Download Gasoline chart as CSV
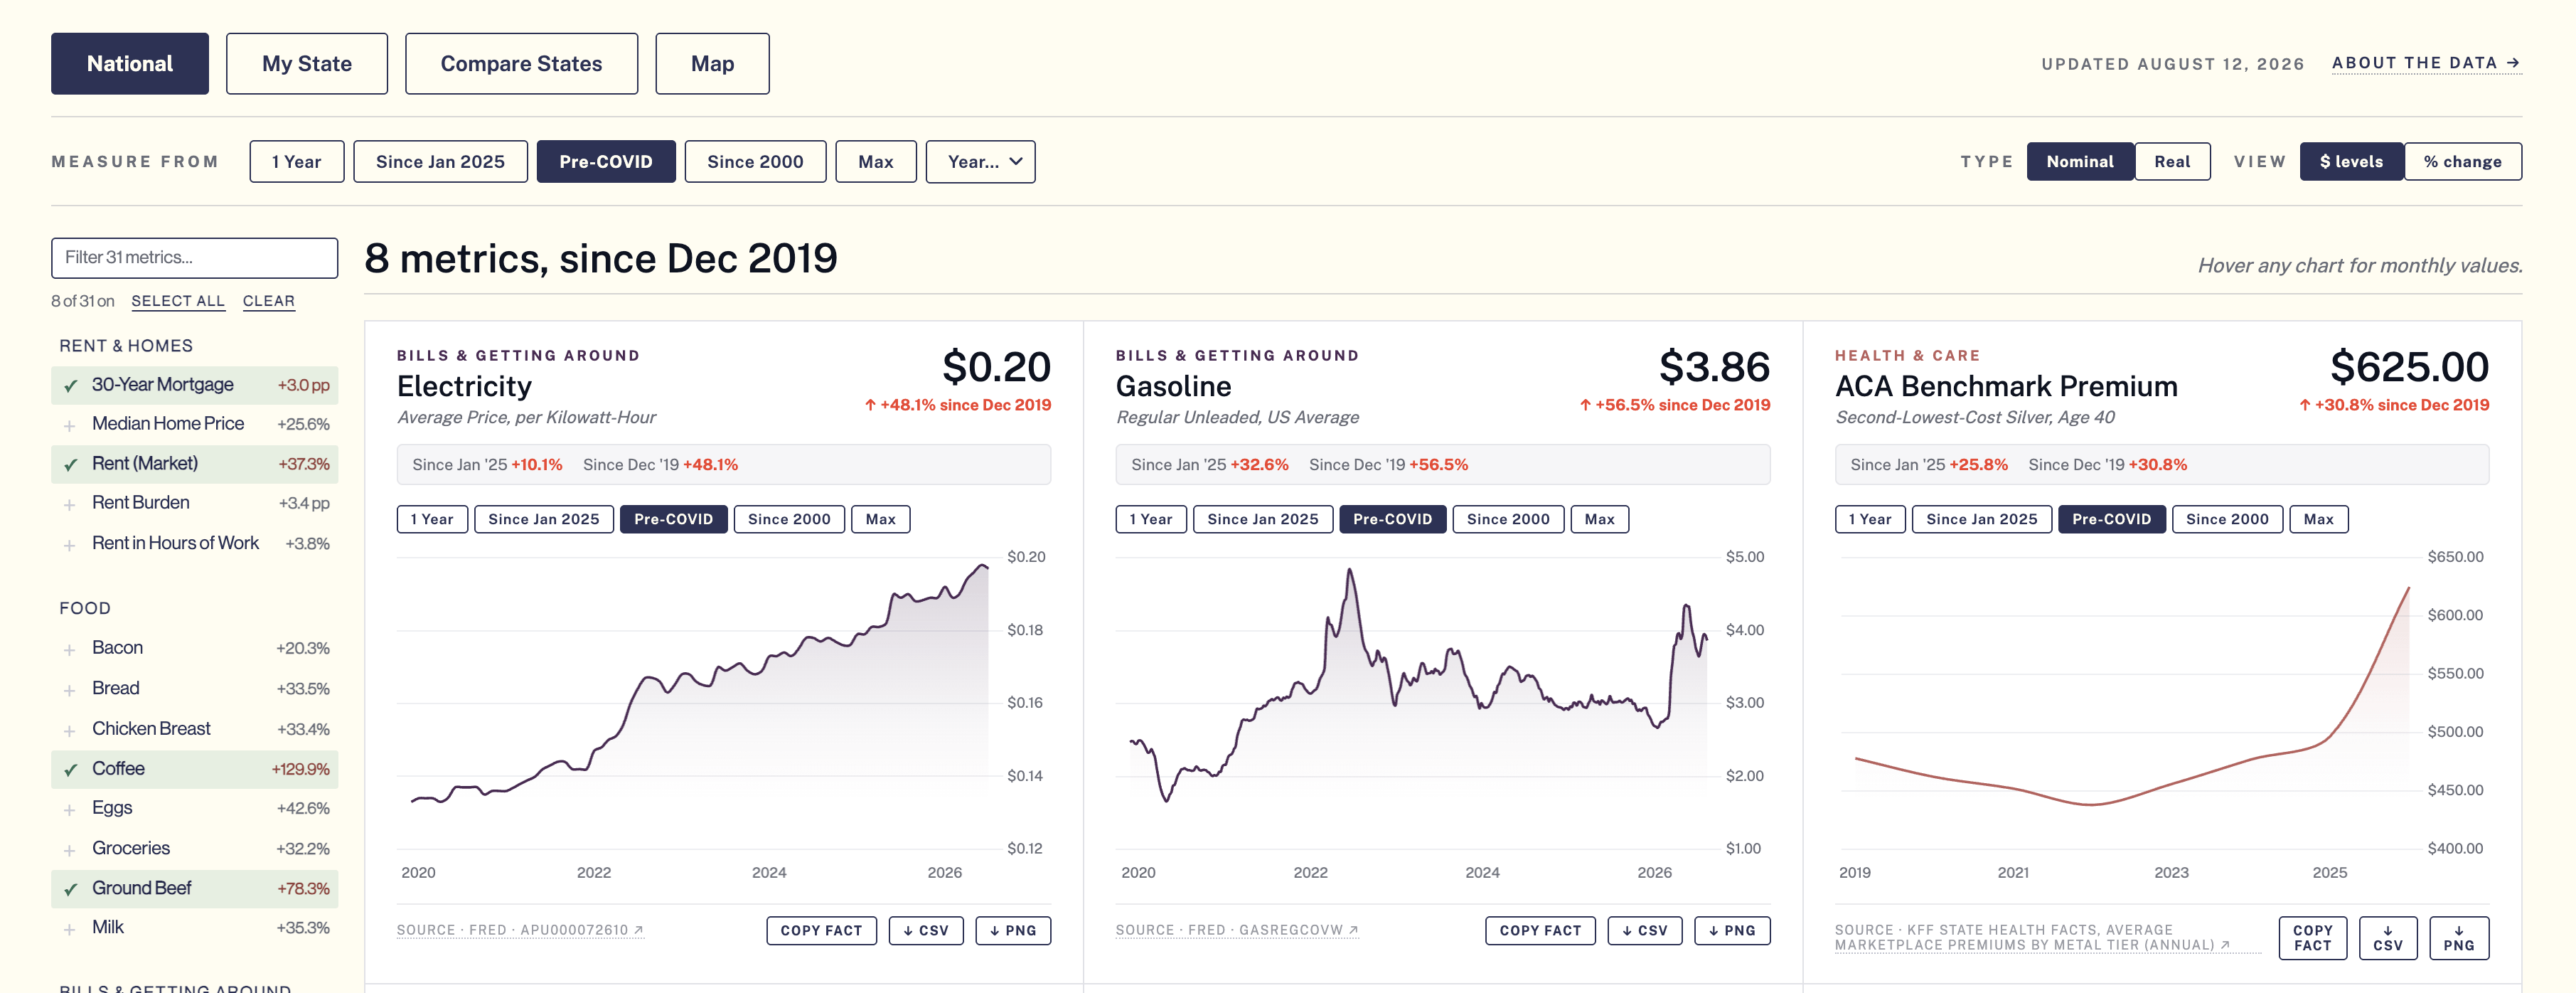The height and width of the screenshot is (993, 2576). click(x=1644, y=930)
